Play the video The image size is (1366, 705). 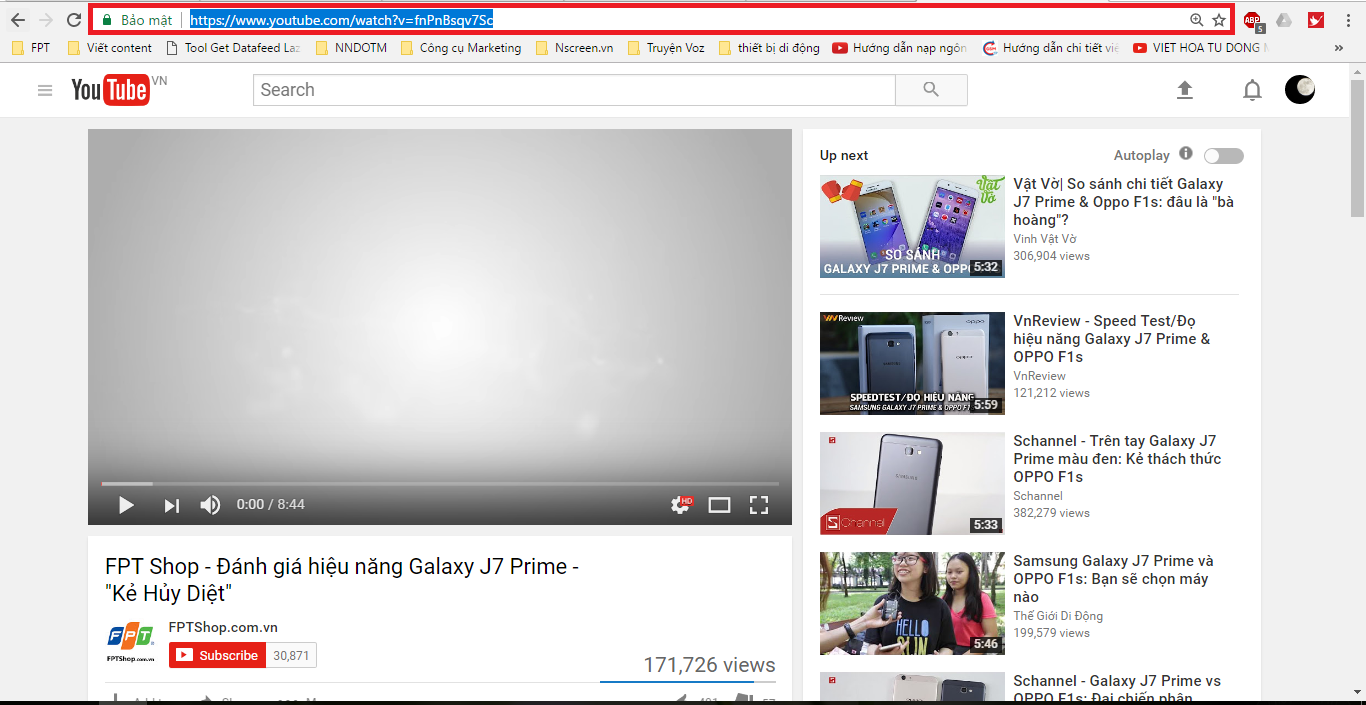(126, 505)
